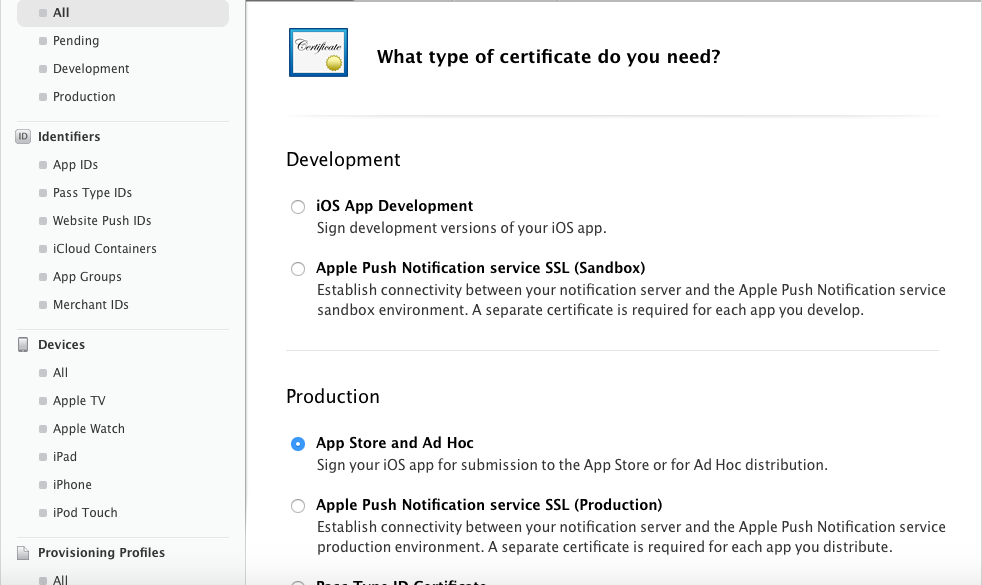Open App Groups section
982x585 pixels.
(x=87, y=277)
